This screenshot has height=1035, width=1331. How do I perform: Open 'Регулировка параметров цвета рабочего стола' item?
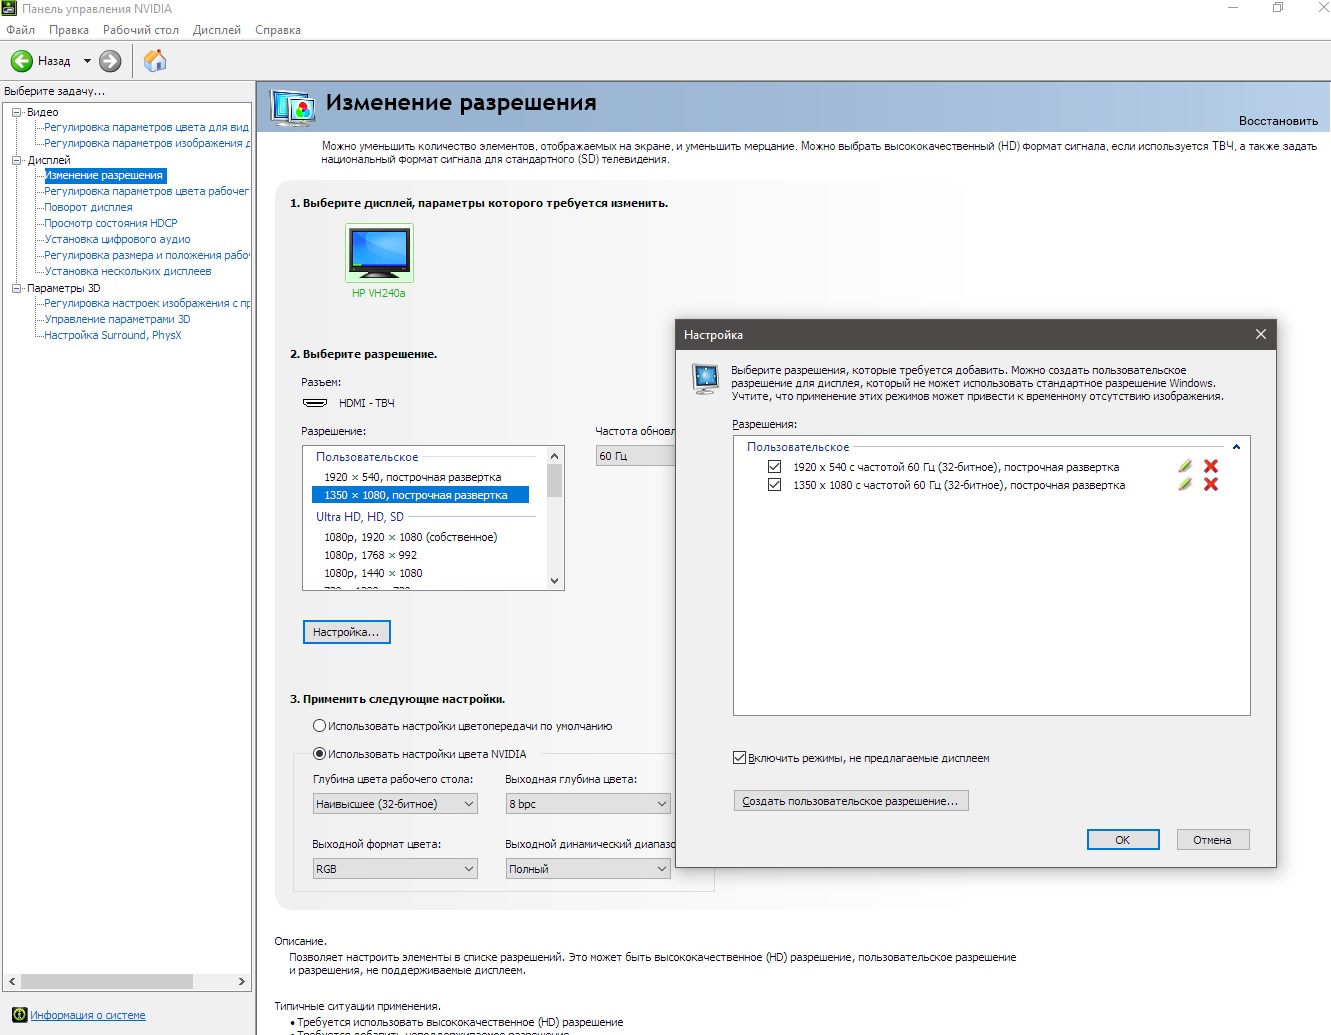click(x=146, y=191)
